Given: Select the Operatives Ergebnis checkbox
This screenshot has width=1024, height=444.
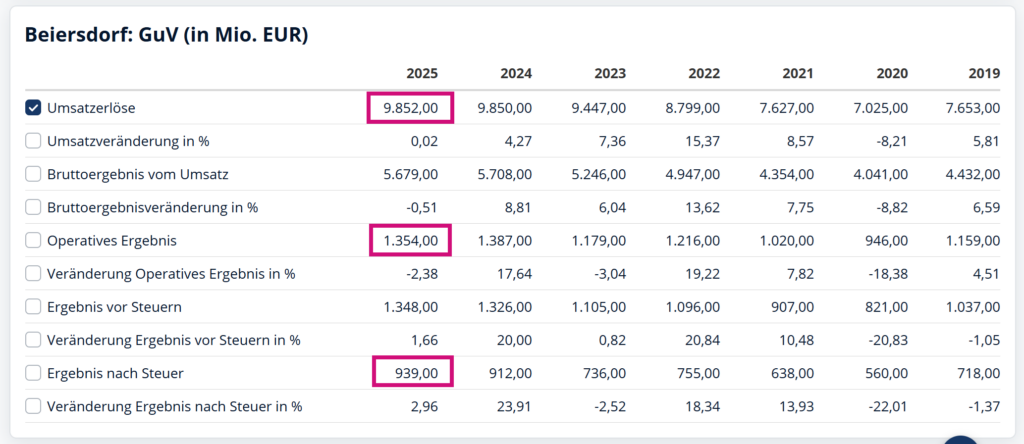Looking at the screenshot, I should [x=33, y=240].
